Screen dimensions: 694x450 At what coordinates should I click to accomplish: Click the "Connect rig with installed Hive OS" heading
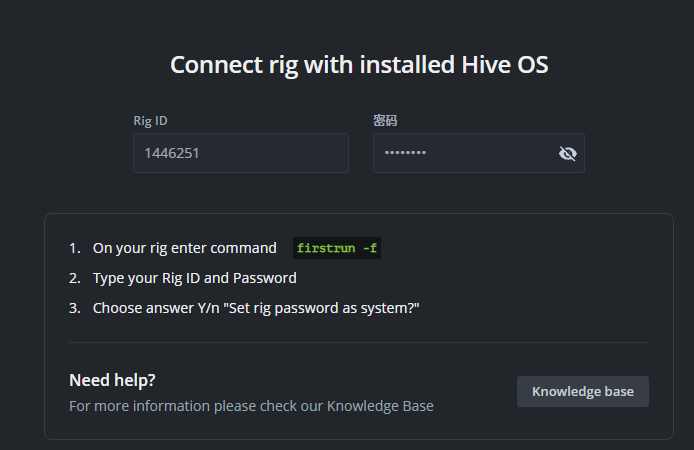[x=359, y=65]
